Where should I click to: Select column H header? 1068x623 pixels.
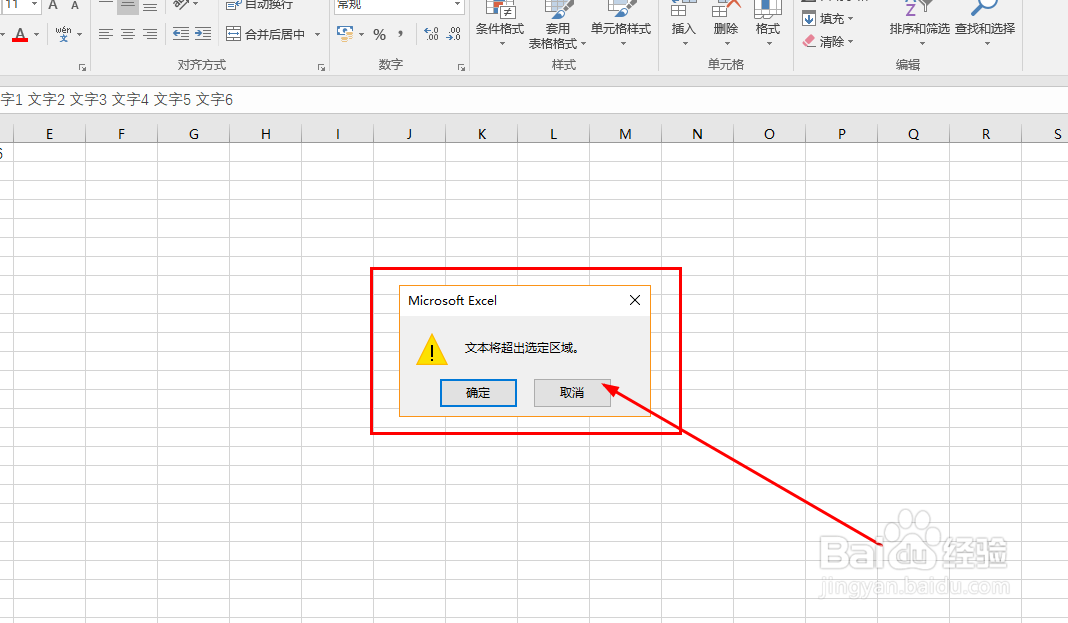click(266, 134)
